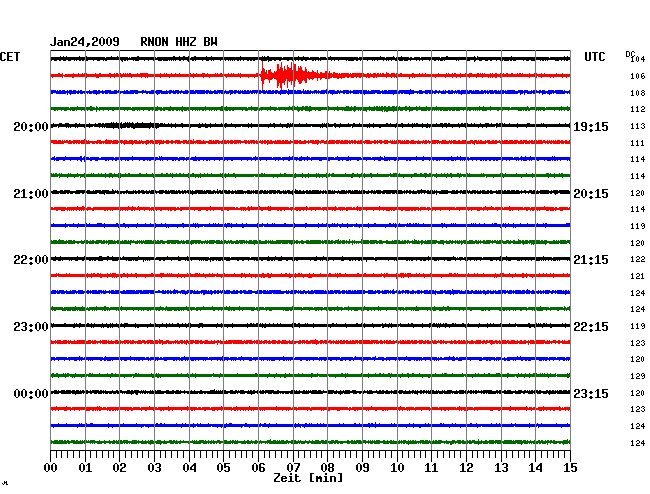Image resolution: width=650 pixels, height=494 pixels.
Task: Click the 19:15 UTC time label
Action: [591, 126]
